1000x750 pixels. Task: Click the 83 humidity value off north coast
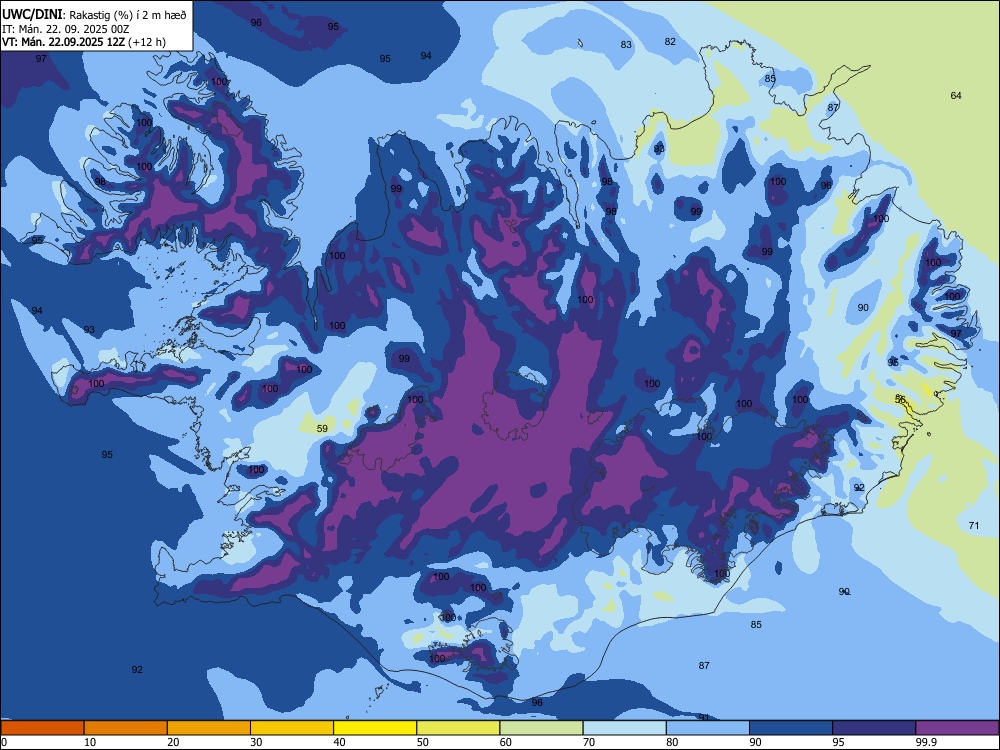tap(626, 45)
